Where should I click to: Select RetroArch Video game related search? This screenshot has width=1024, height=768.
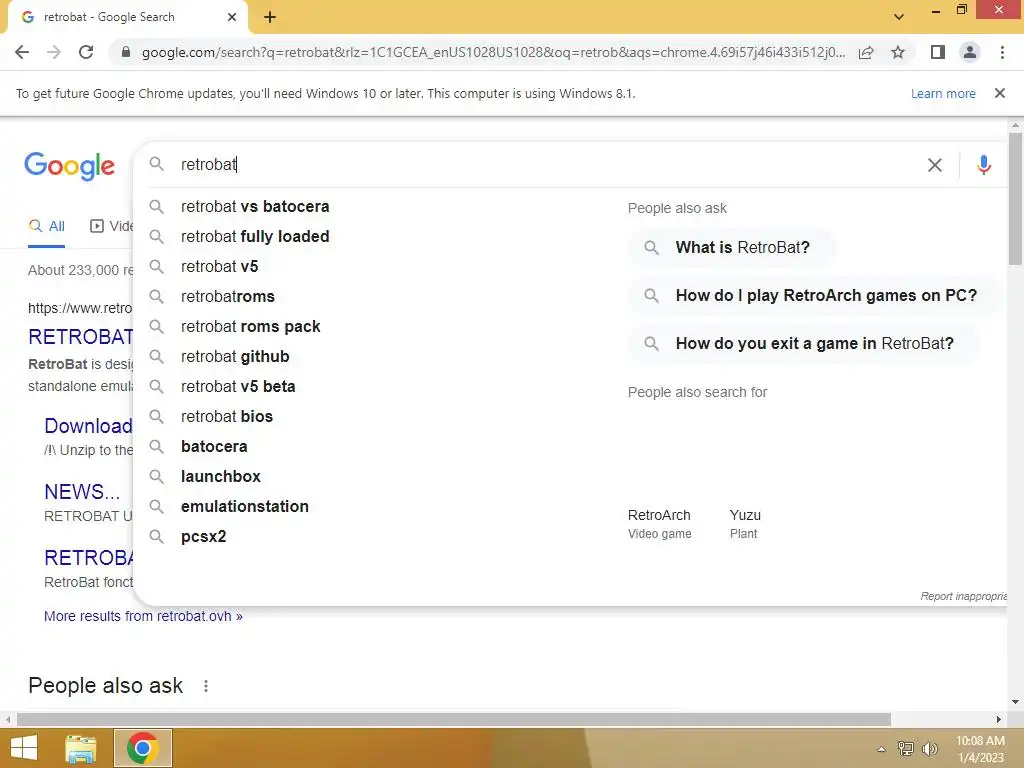[659, 524]
